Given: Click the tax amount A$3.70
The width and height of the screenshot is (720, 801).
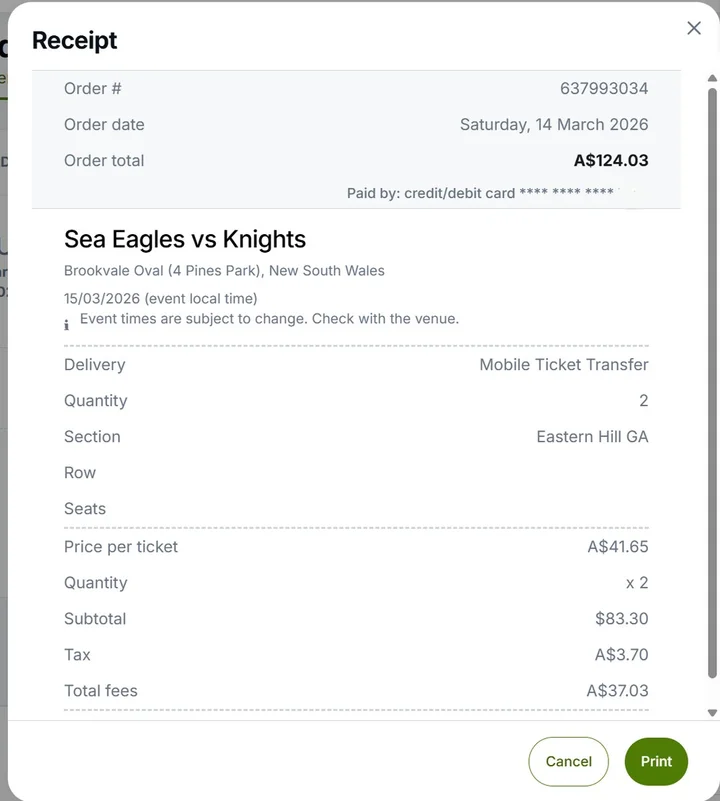Looking at the screenshot, I should pyautogui.click(x=622, y=655).
